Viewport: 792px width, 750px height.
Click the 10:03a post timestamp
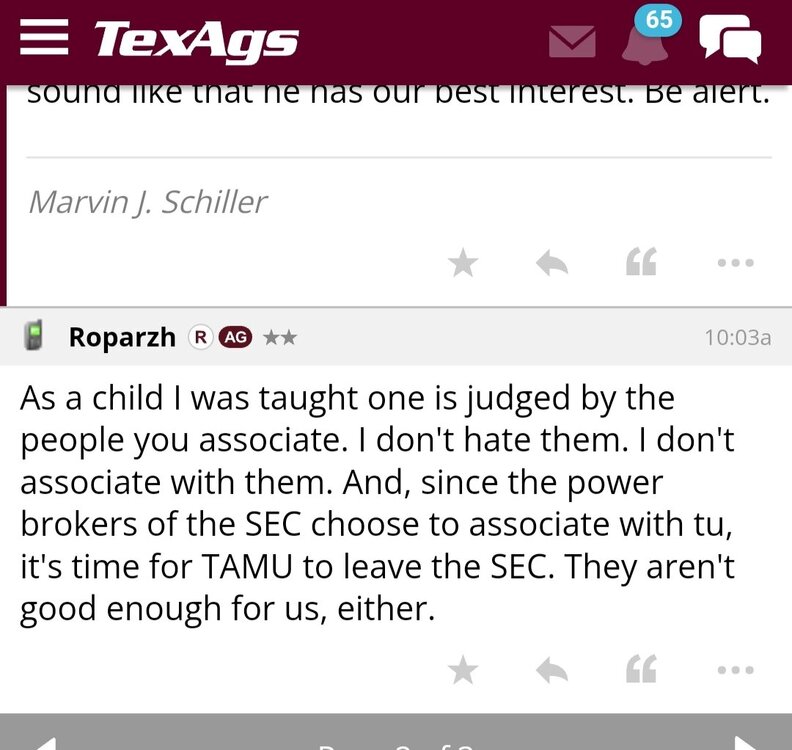pyautogui.click(x=737, y=337)
